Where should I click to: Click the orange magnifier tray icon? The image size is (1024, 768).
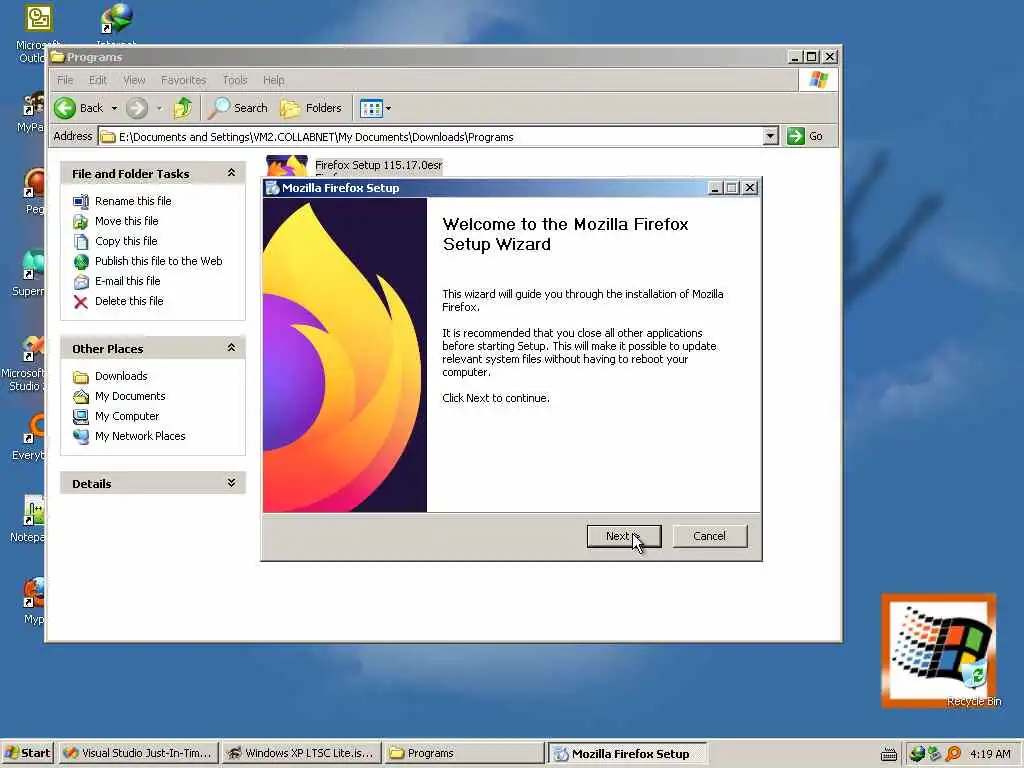coord(953,754)
